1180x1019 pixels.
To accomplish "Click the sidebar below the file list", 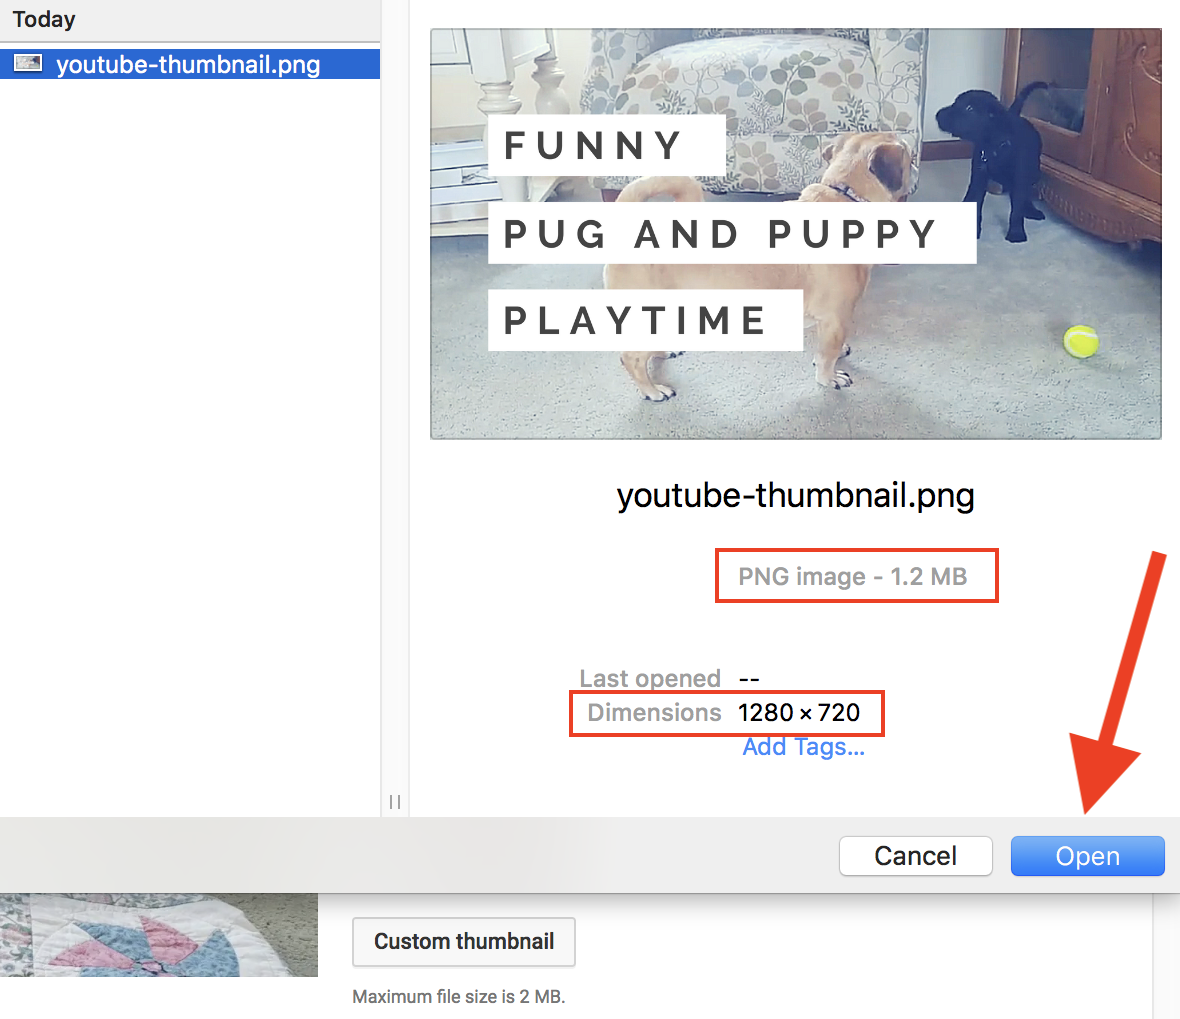I will tap(190, 400).
